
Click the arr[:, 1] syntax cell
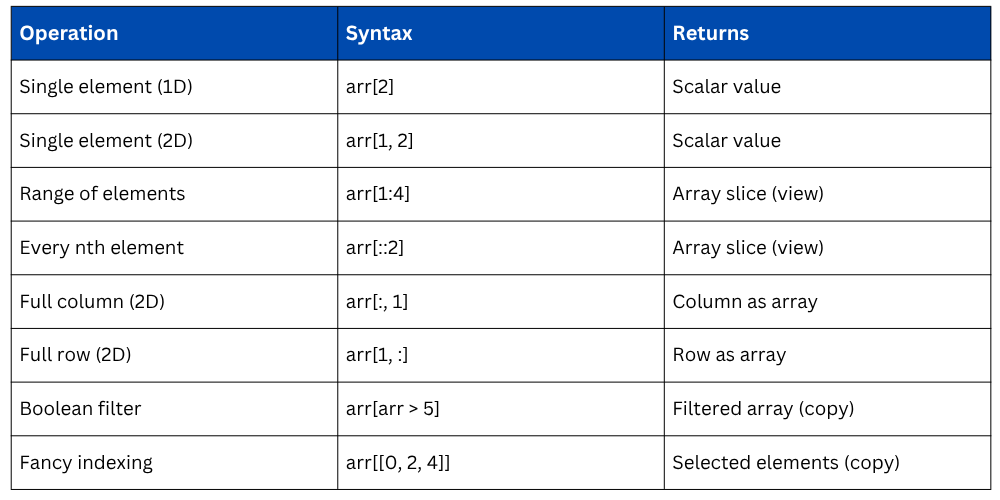coord(376,302)
